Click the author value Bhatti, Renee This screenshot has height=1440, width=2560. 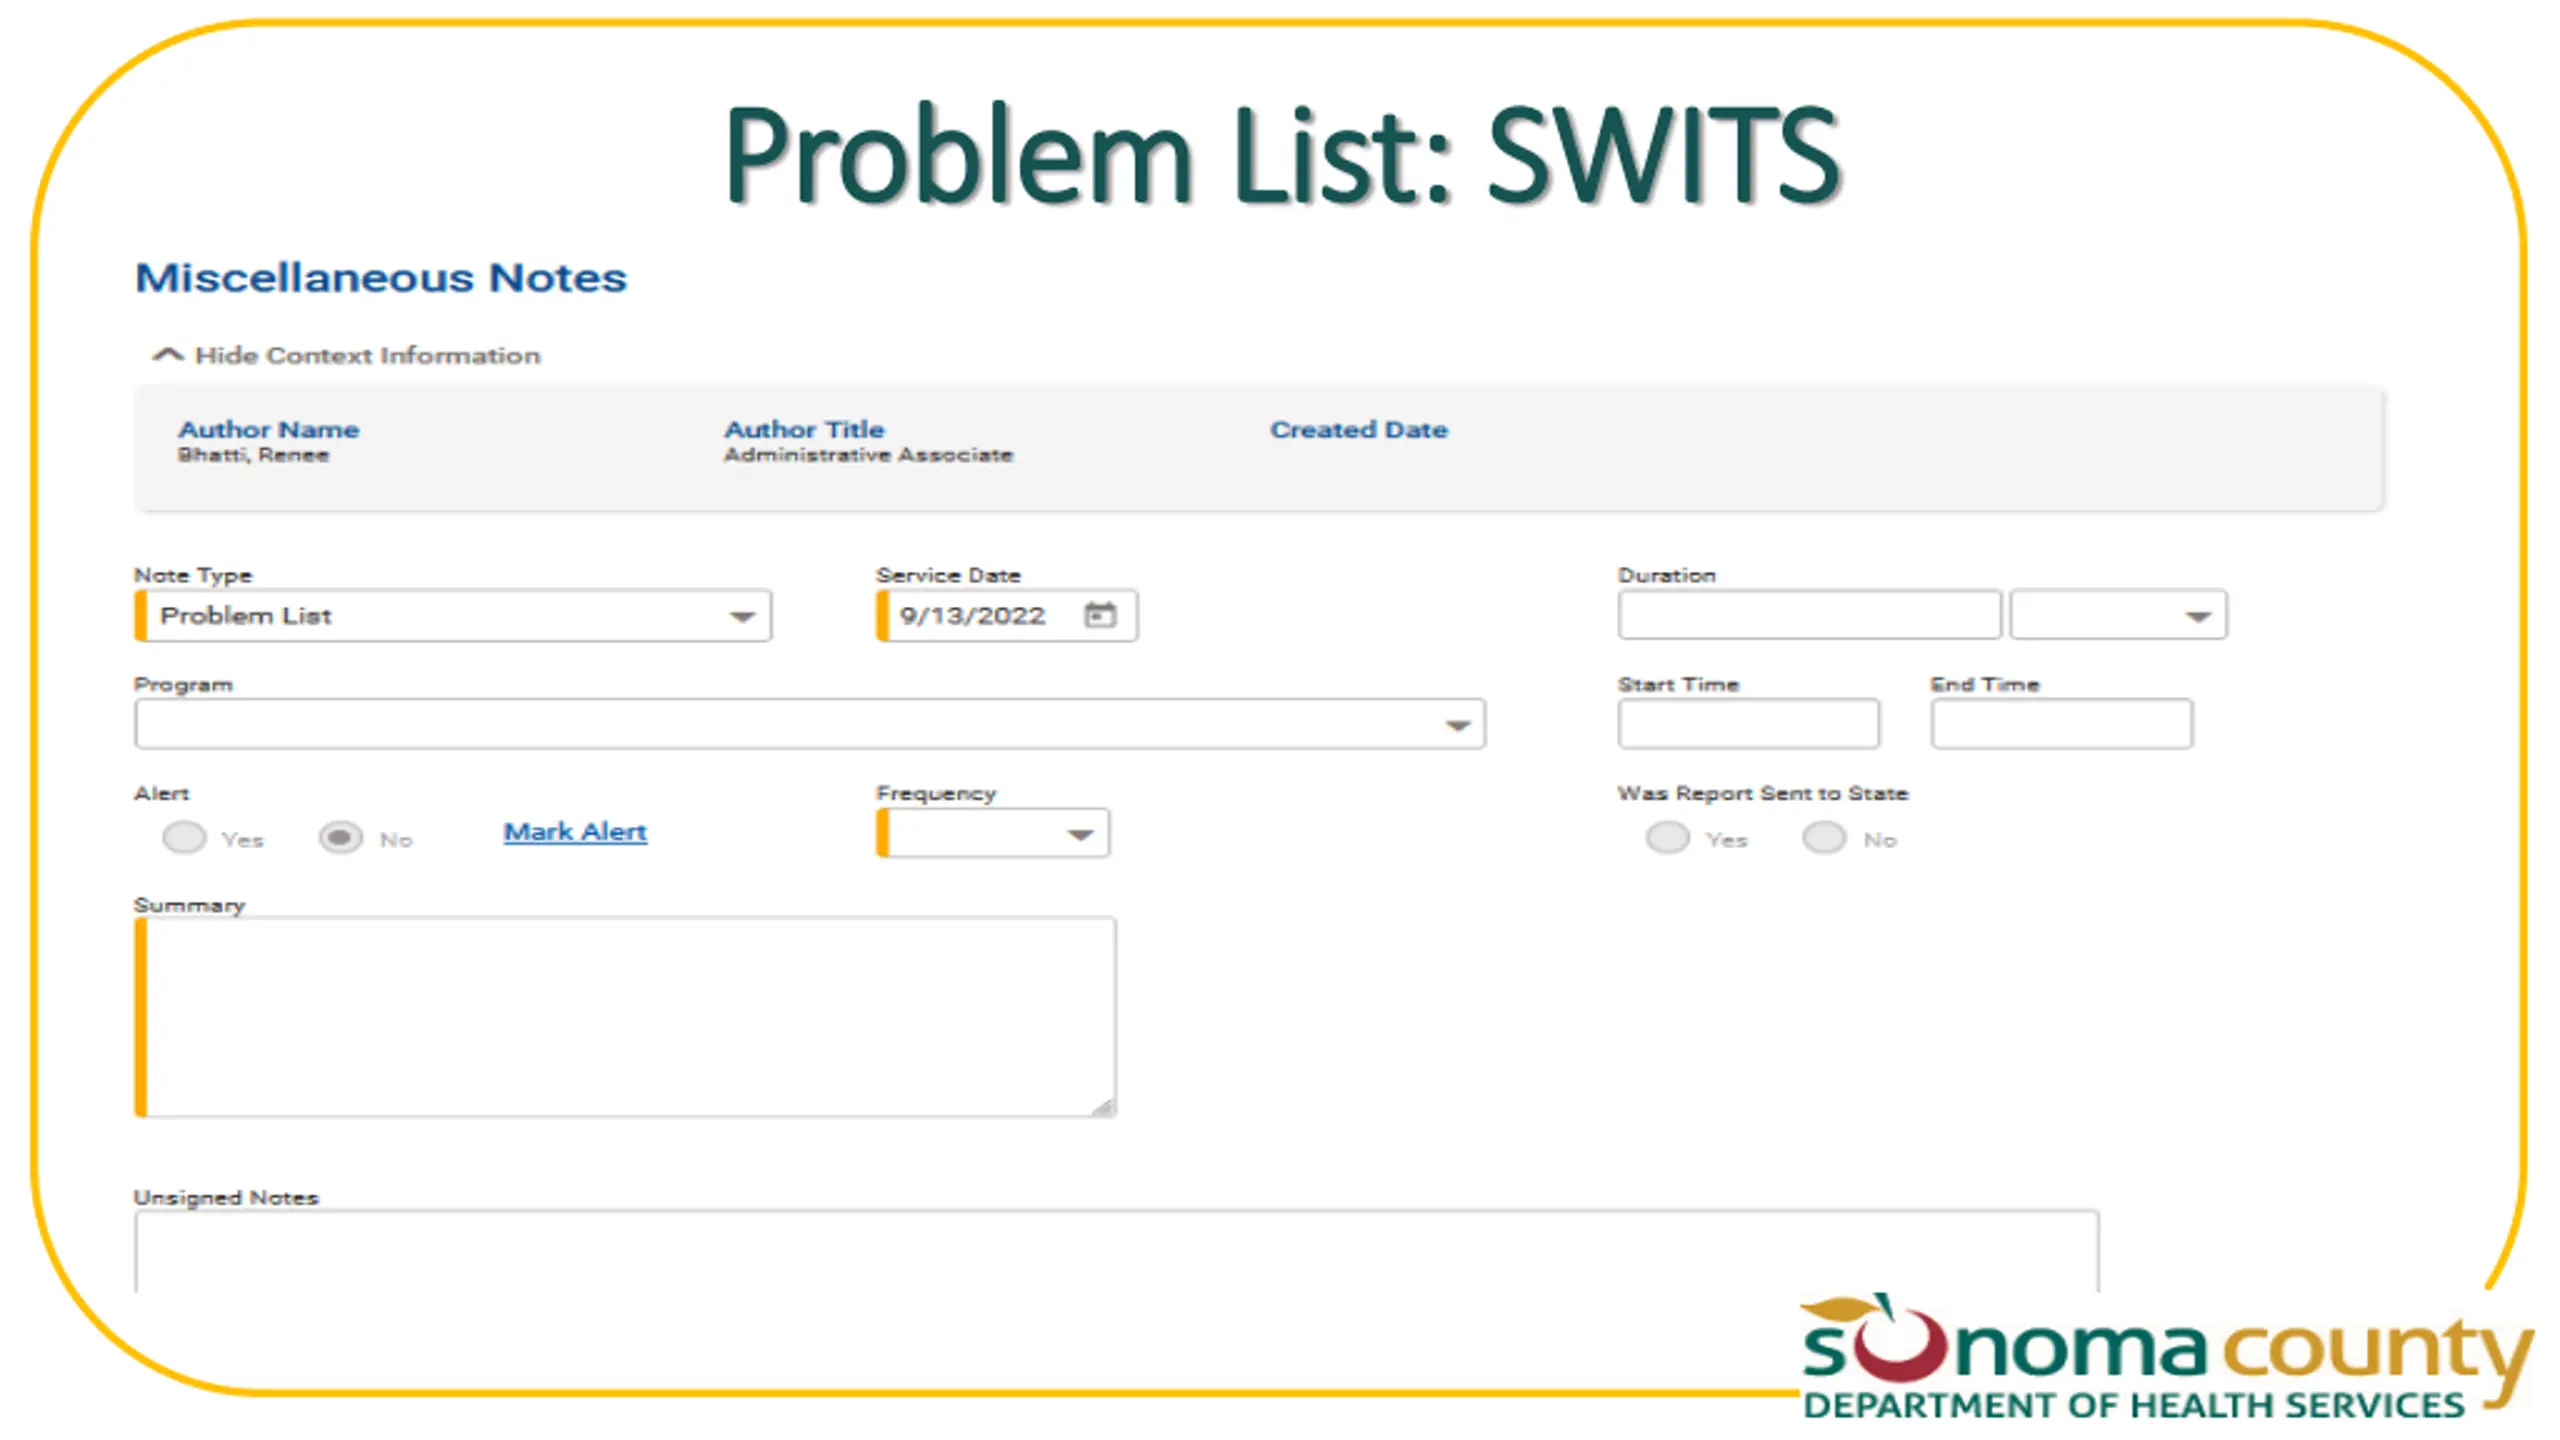coord(253,455)
